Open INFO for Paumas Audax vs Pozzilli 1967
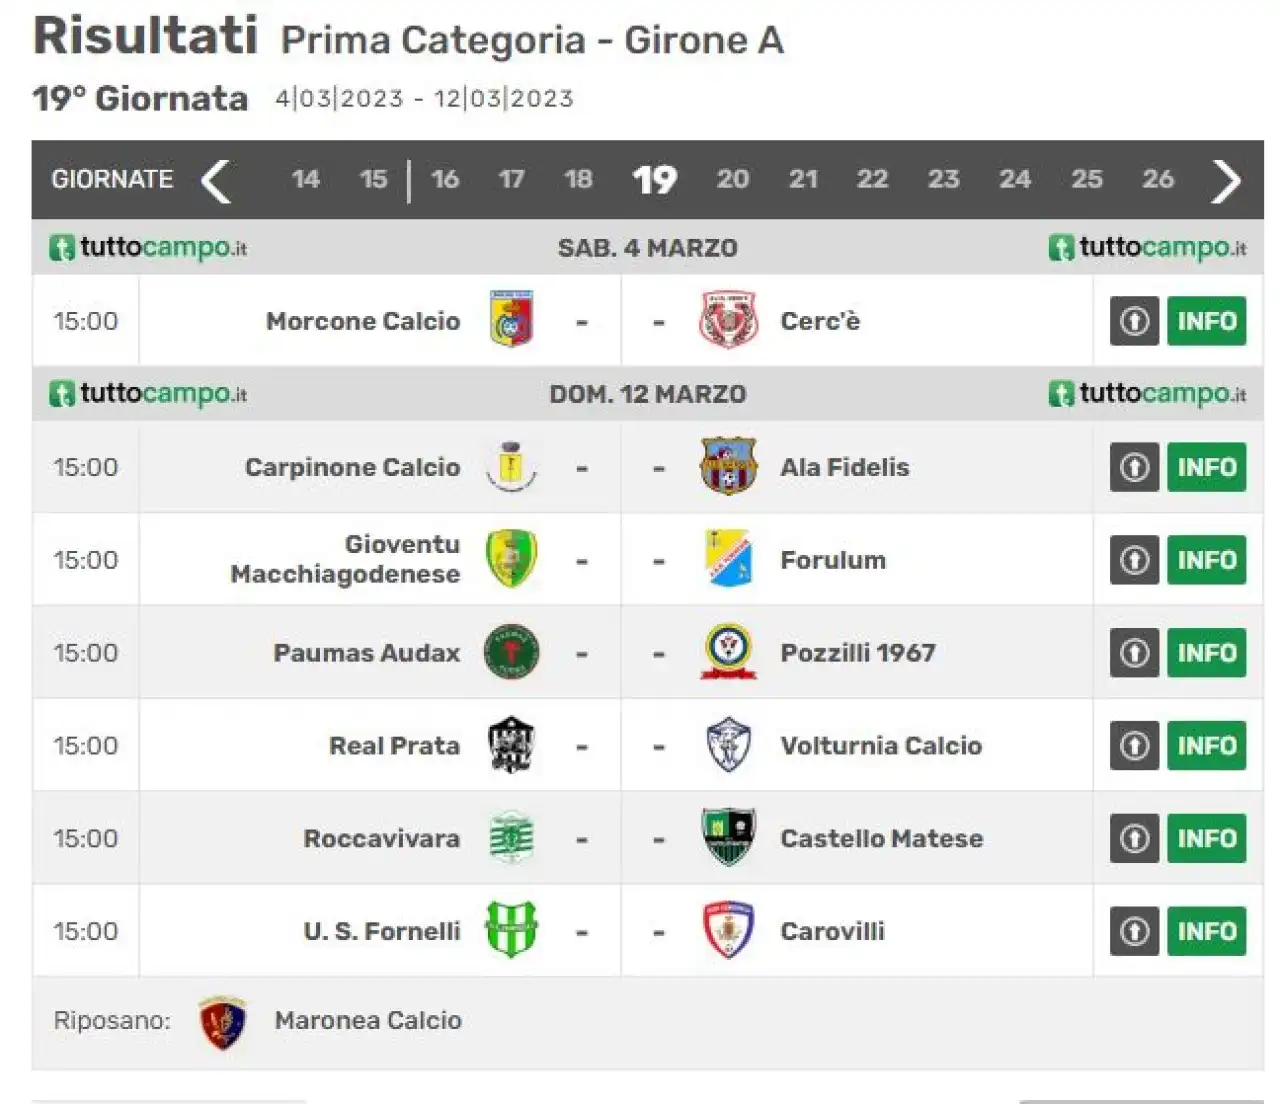 pos(1207,653)
